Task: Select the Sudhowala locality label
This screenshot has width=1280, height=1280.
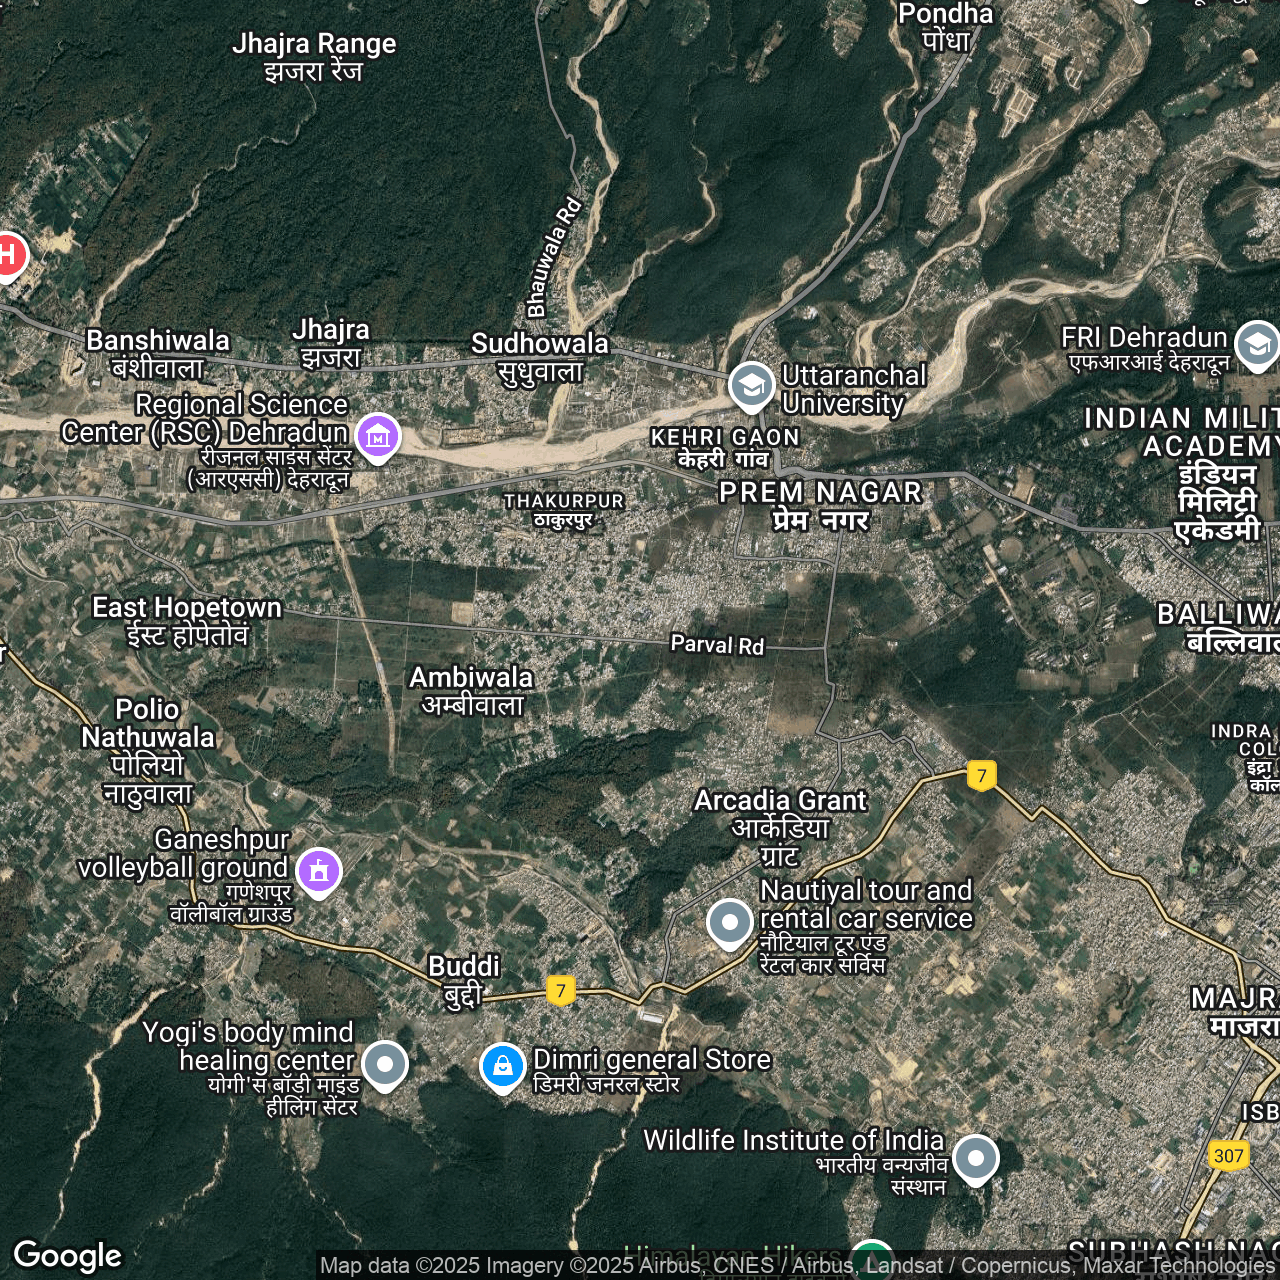Action: coord(540,357)
